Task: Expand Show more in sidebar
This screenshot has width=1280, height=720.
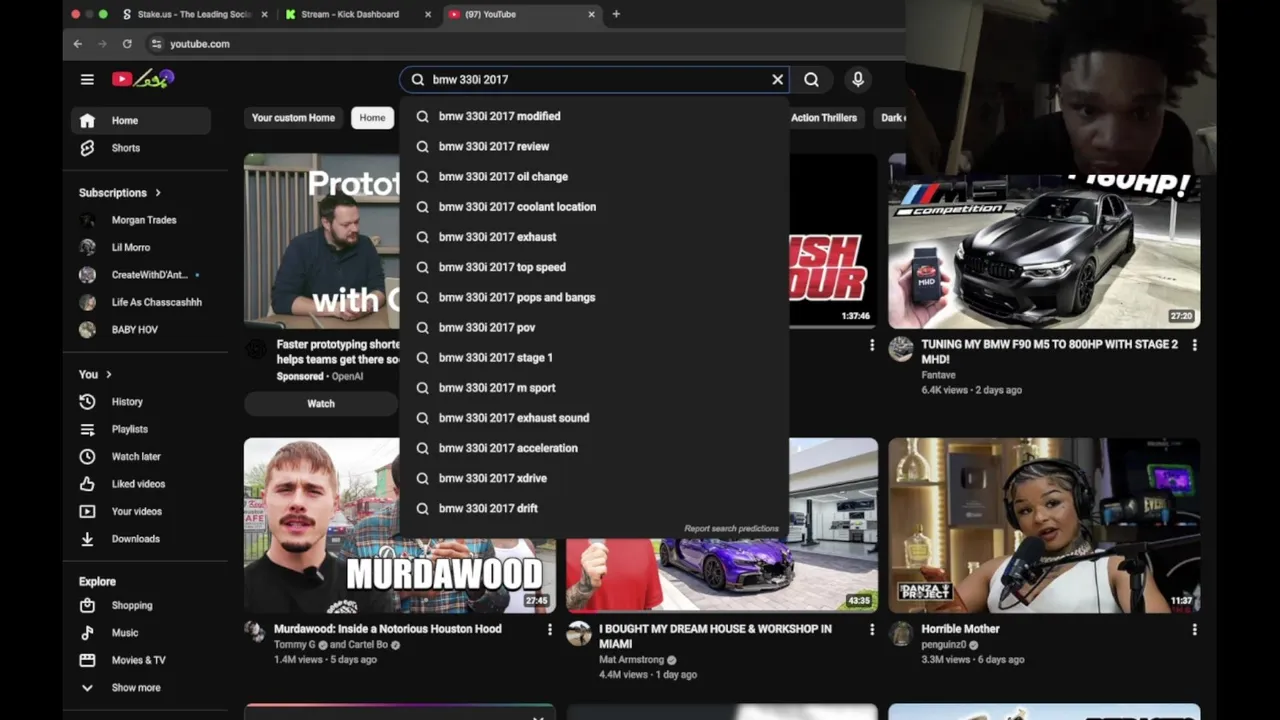Action: point(141,688)
